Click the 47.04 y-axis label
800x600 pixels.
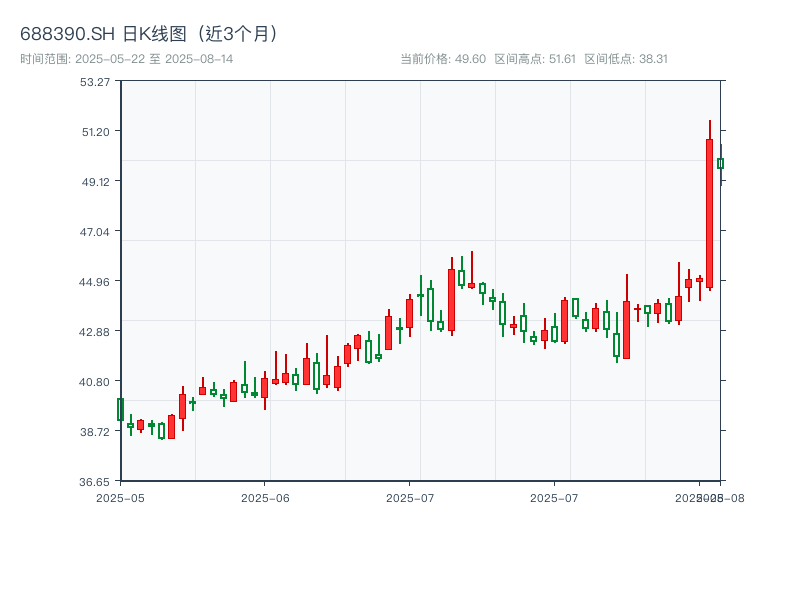click(x=95, y=232)
